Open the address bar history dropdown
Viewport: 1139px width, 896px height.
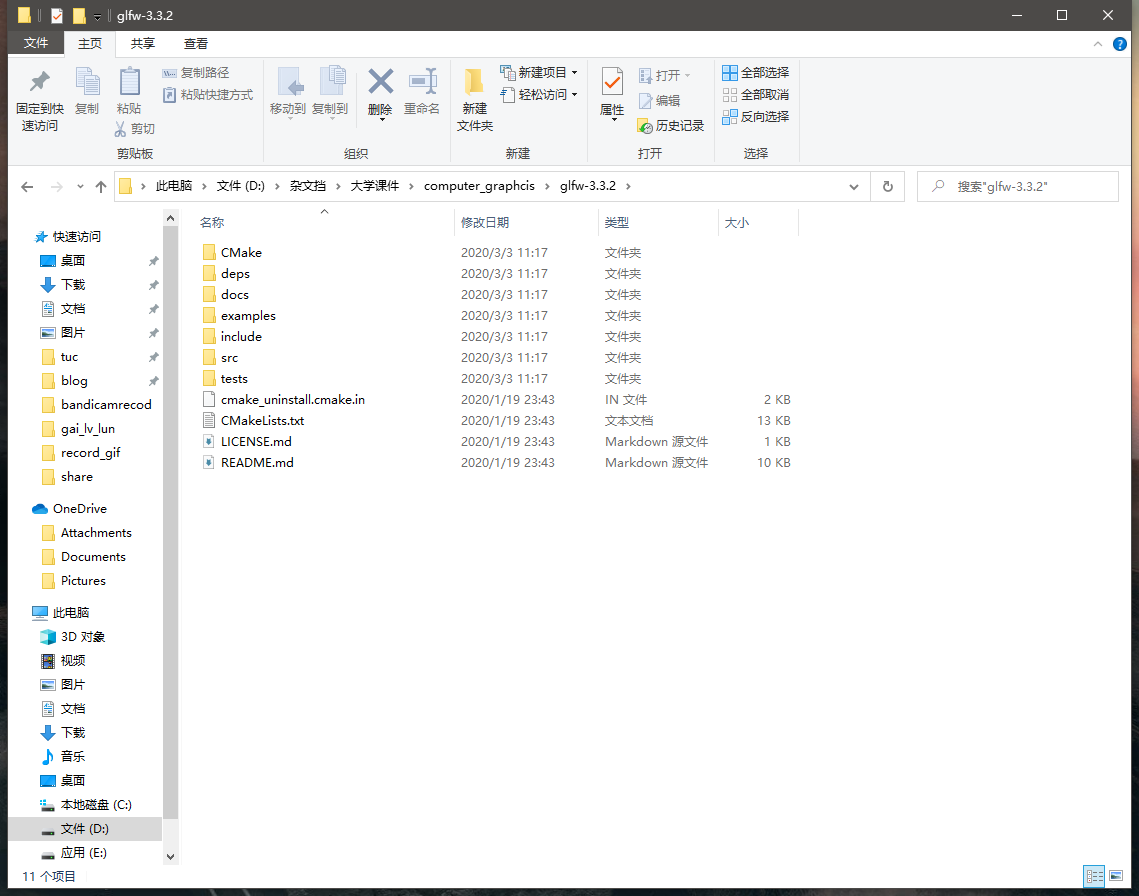[853, 186]
